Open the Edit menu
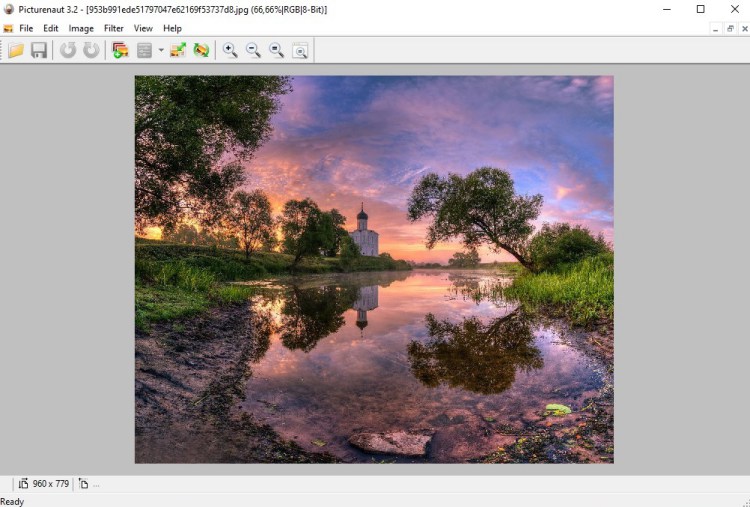 (x=51, y=28)
